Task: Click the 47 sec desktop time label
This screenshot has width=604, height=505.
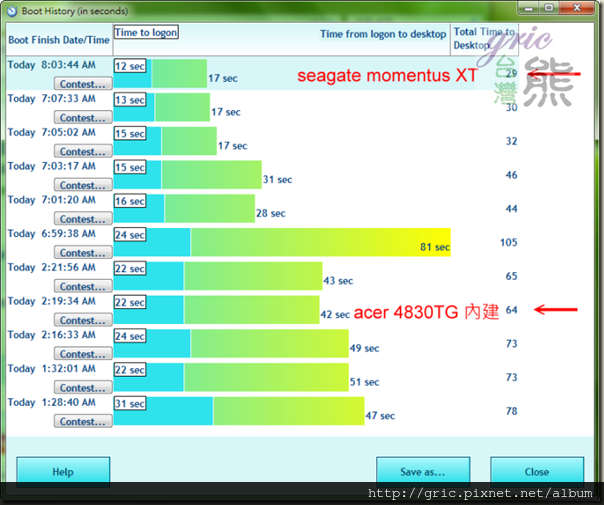Action: 380,416
